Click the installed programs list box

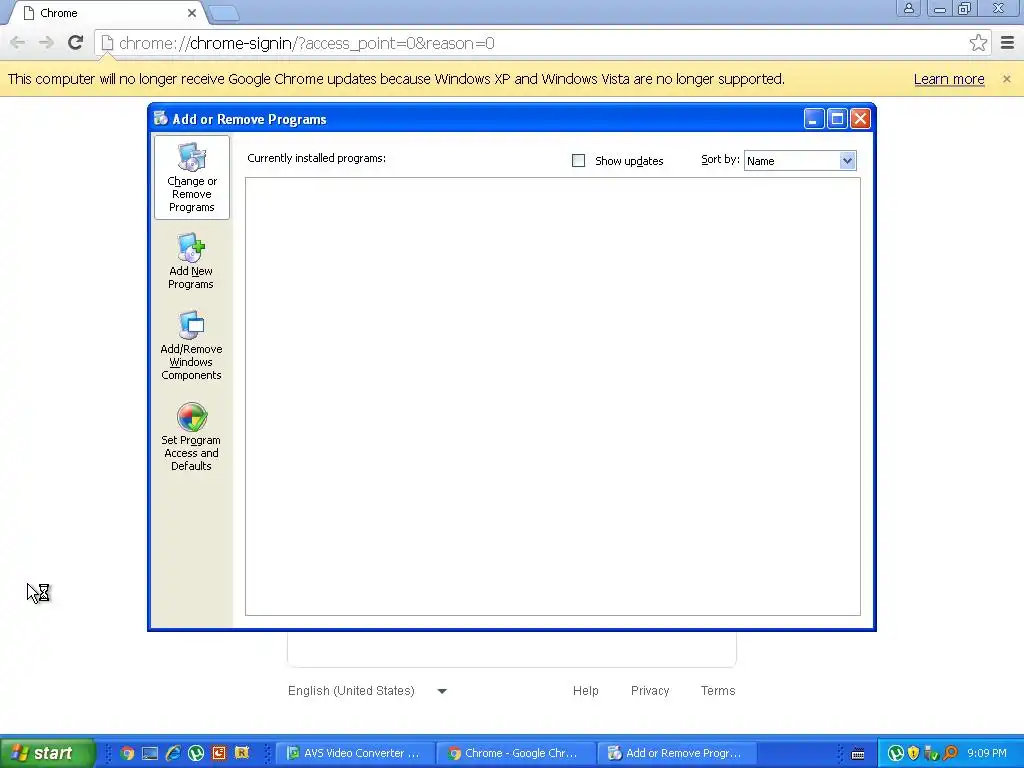tap(552, 396)
